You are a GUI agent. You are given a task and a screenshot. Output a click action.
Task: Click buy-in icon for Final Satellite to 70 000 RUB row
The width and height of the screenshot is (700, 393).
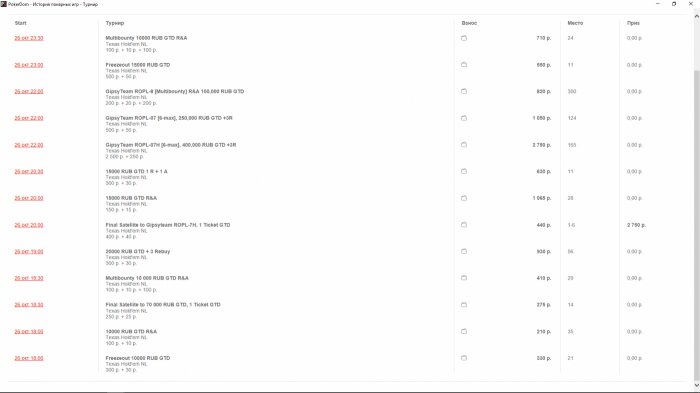[x=464, y=305]
